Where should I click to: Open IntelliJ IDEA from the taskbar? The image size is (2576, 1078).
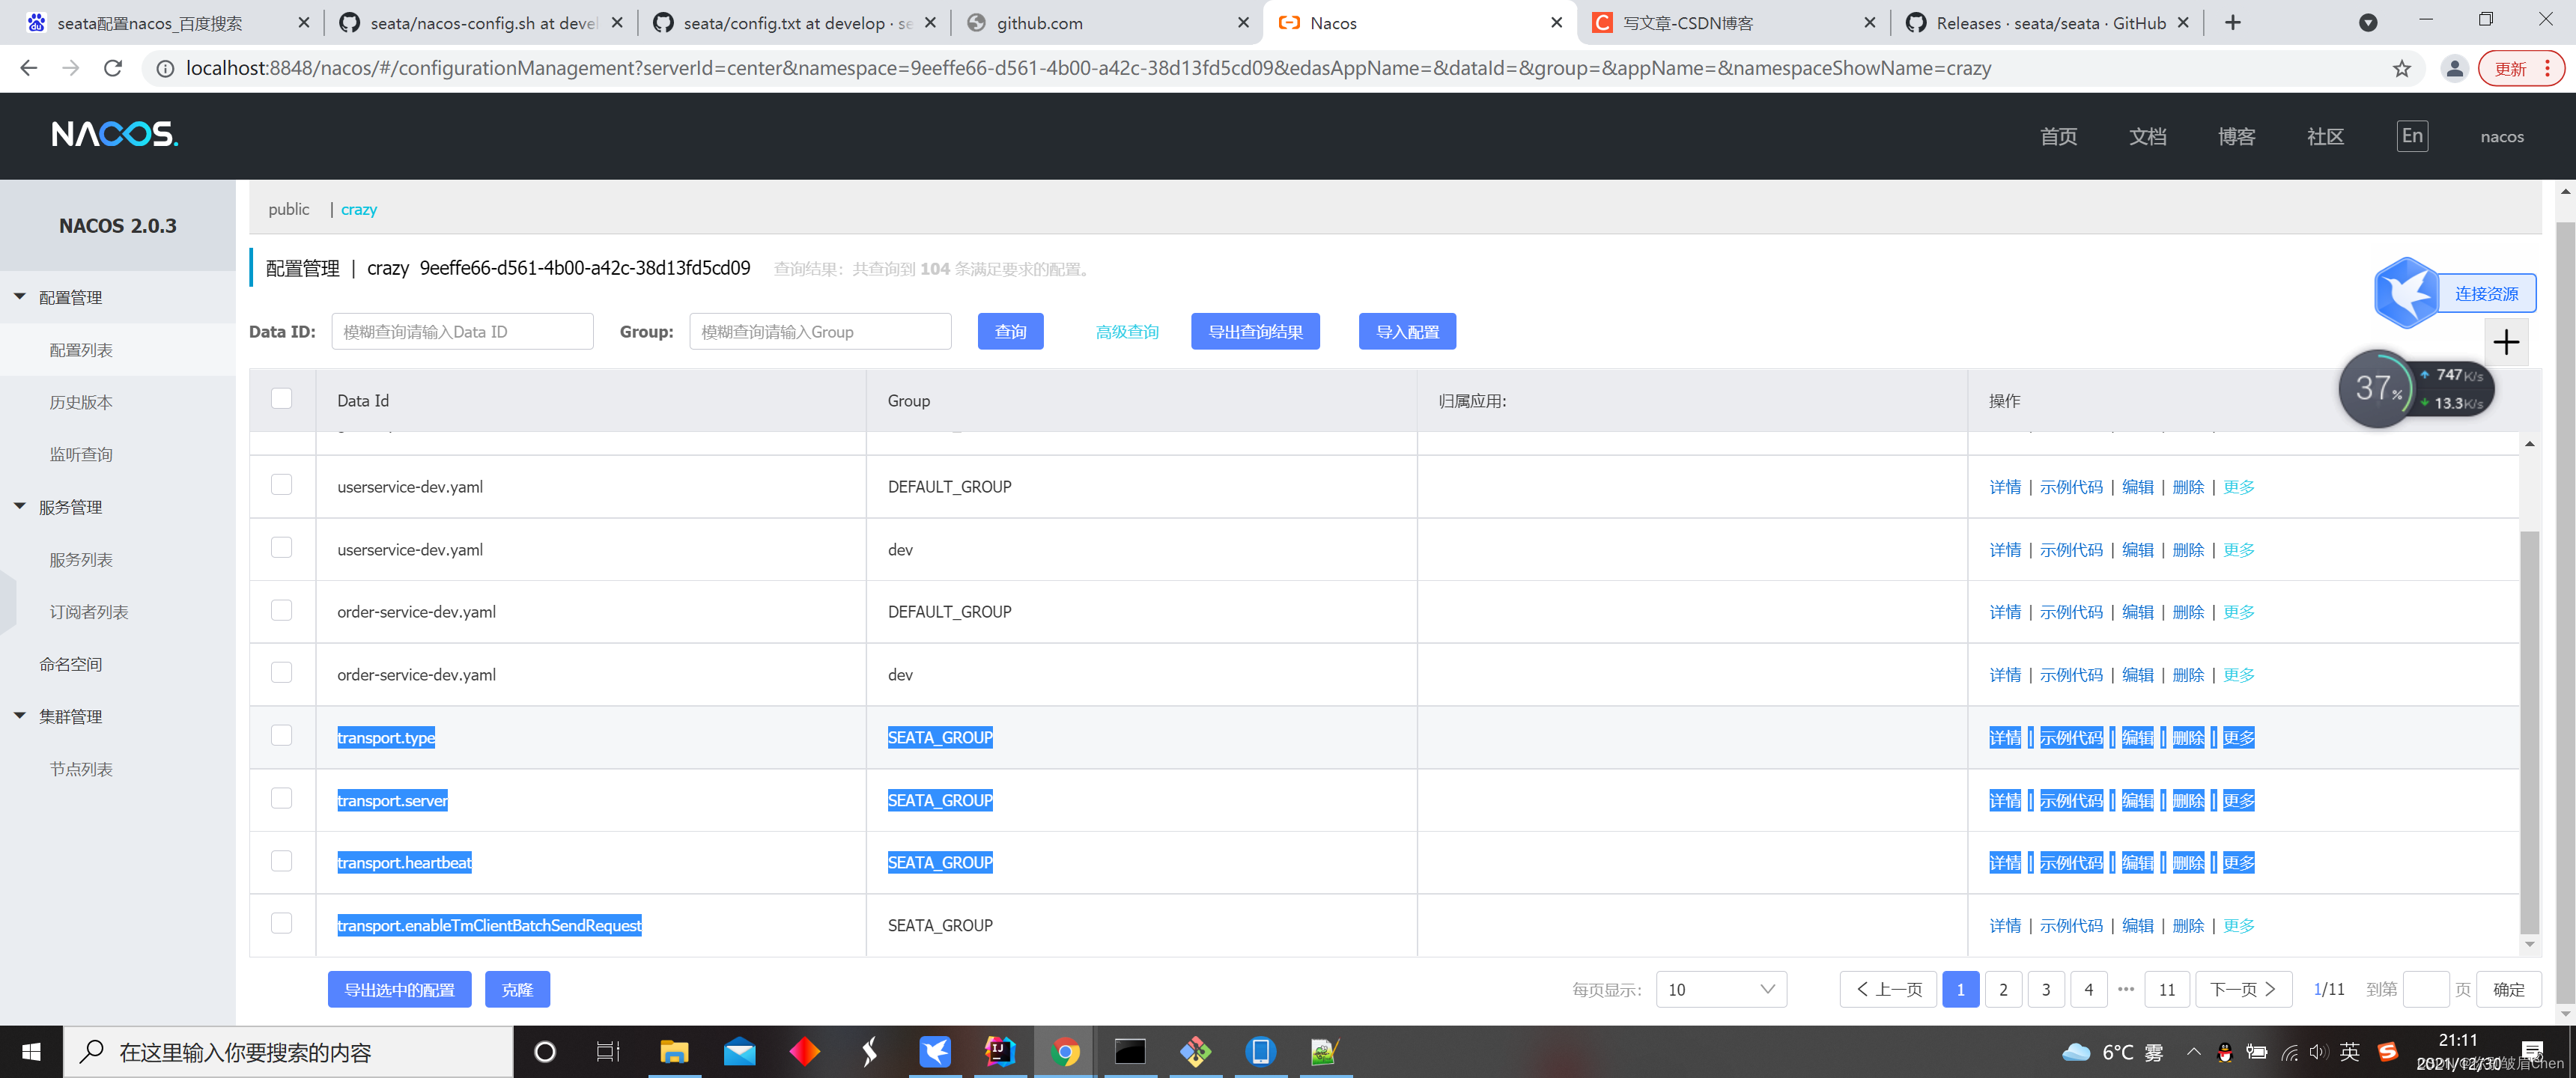[x=999, y=1051]
